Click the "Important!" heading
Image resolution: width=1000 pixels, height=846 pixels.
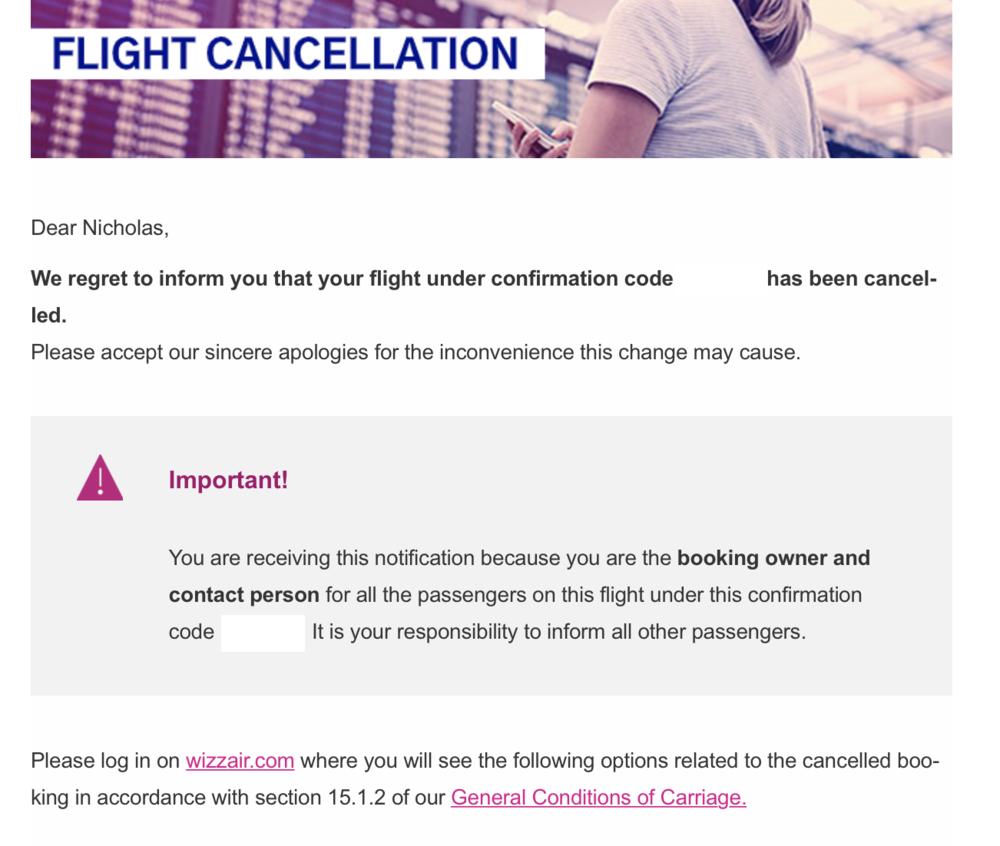coord(228,480)
